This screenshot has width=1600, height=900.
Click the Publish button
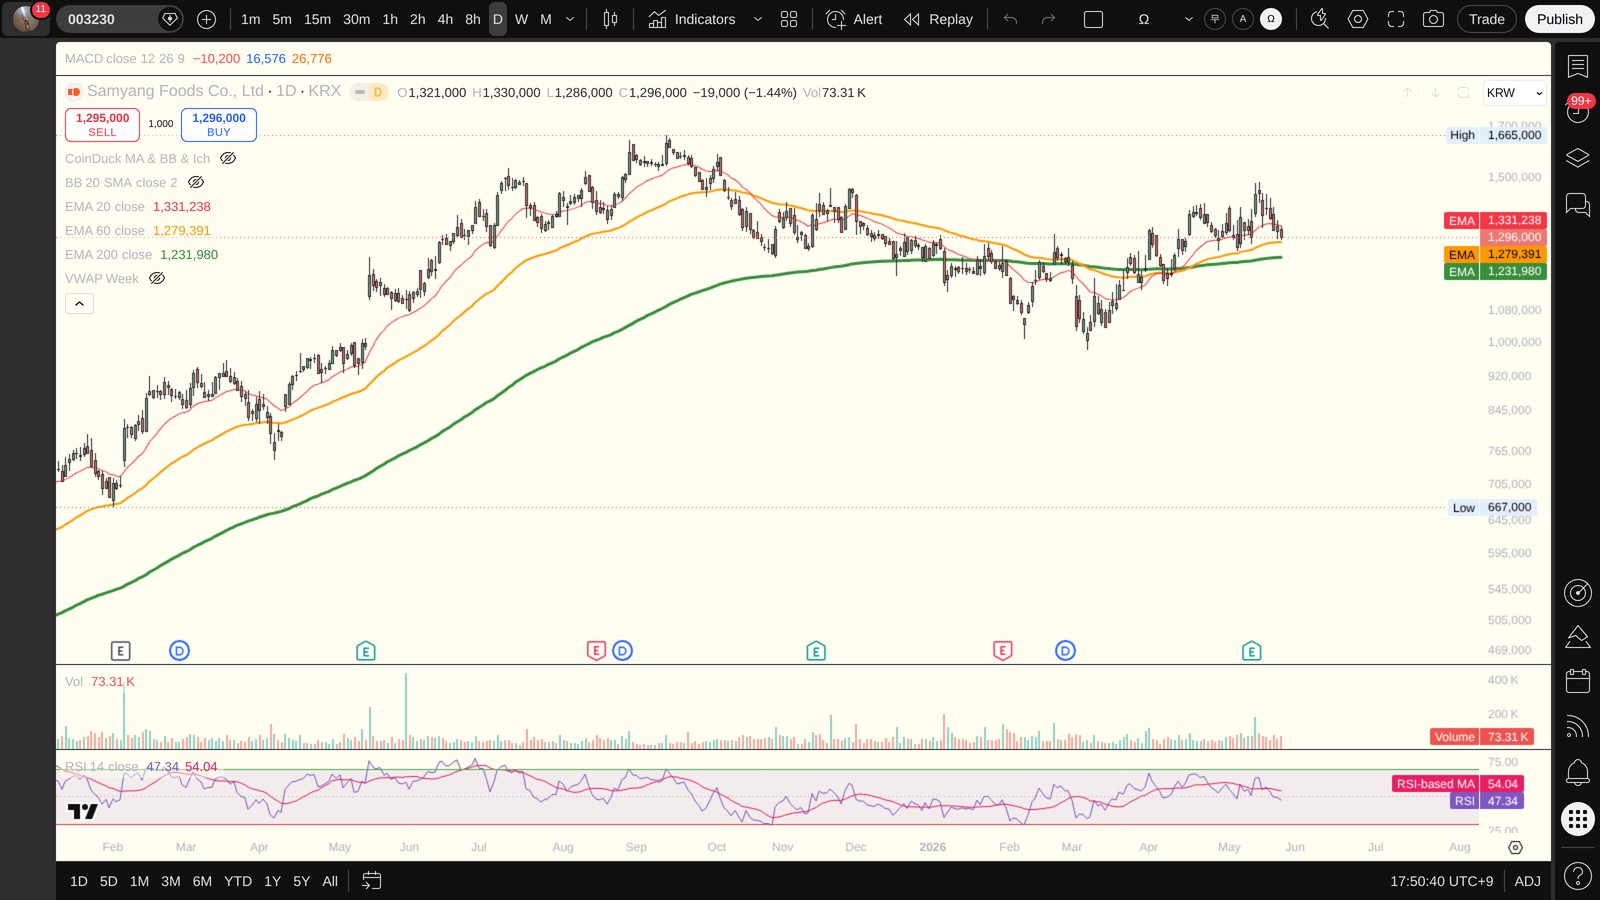coord(1560,19)
